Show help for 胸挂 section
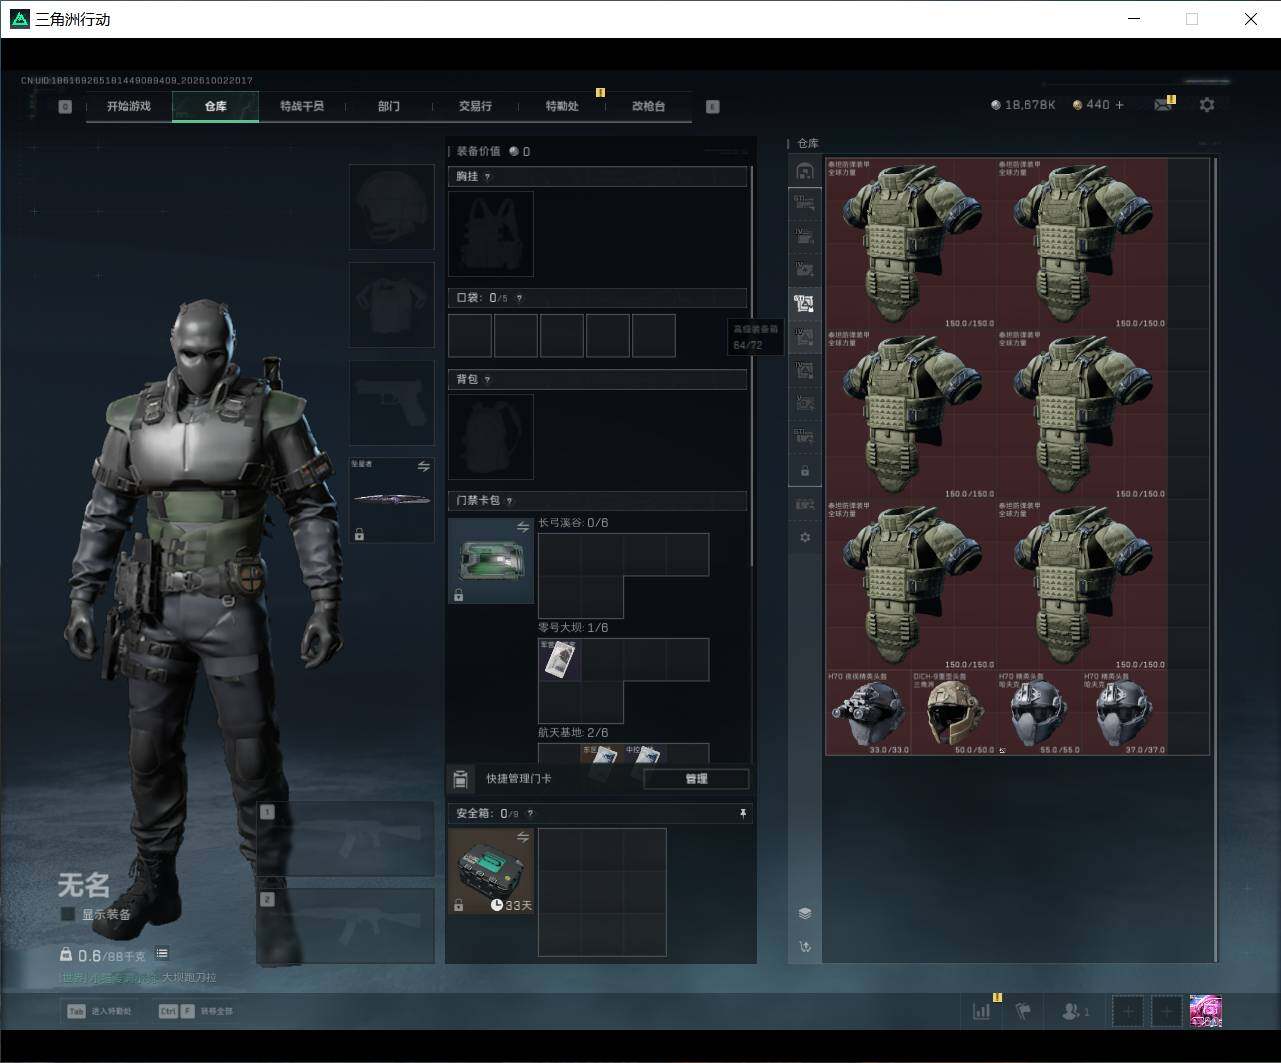Viewport: 1281px width, 1063px height. (488, 177)
